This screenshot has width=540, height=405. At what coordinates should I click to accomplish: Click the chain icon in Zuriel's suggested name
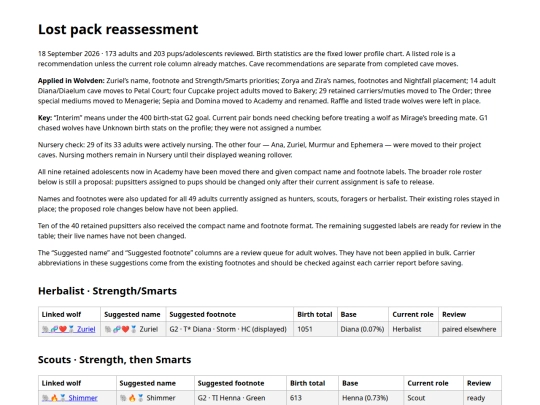117,329
